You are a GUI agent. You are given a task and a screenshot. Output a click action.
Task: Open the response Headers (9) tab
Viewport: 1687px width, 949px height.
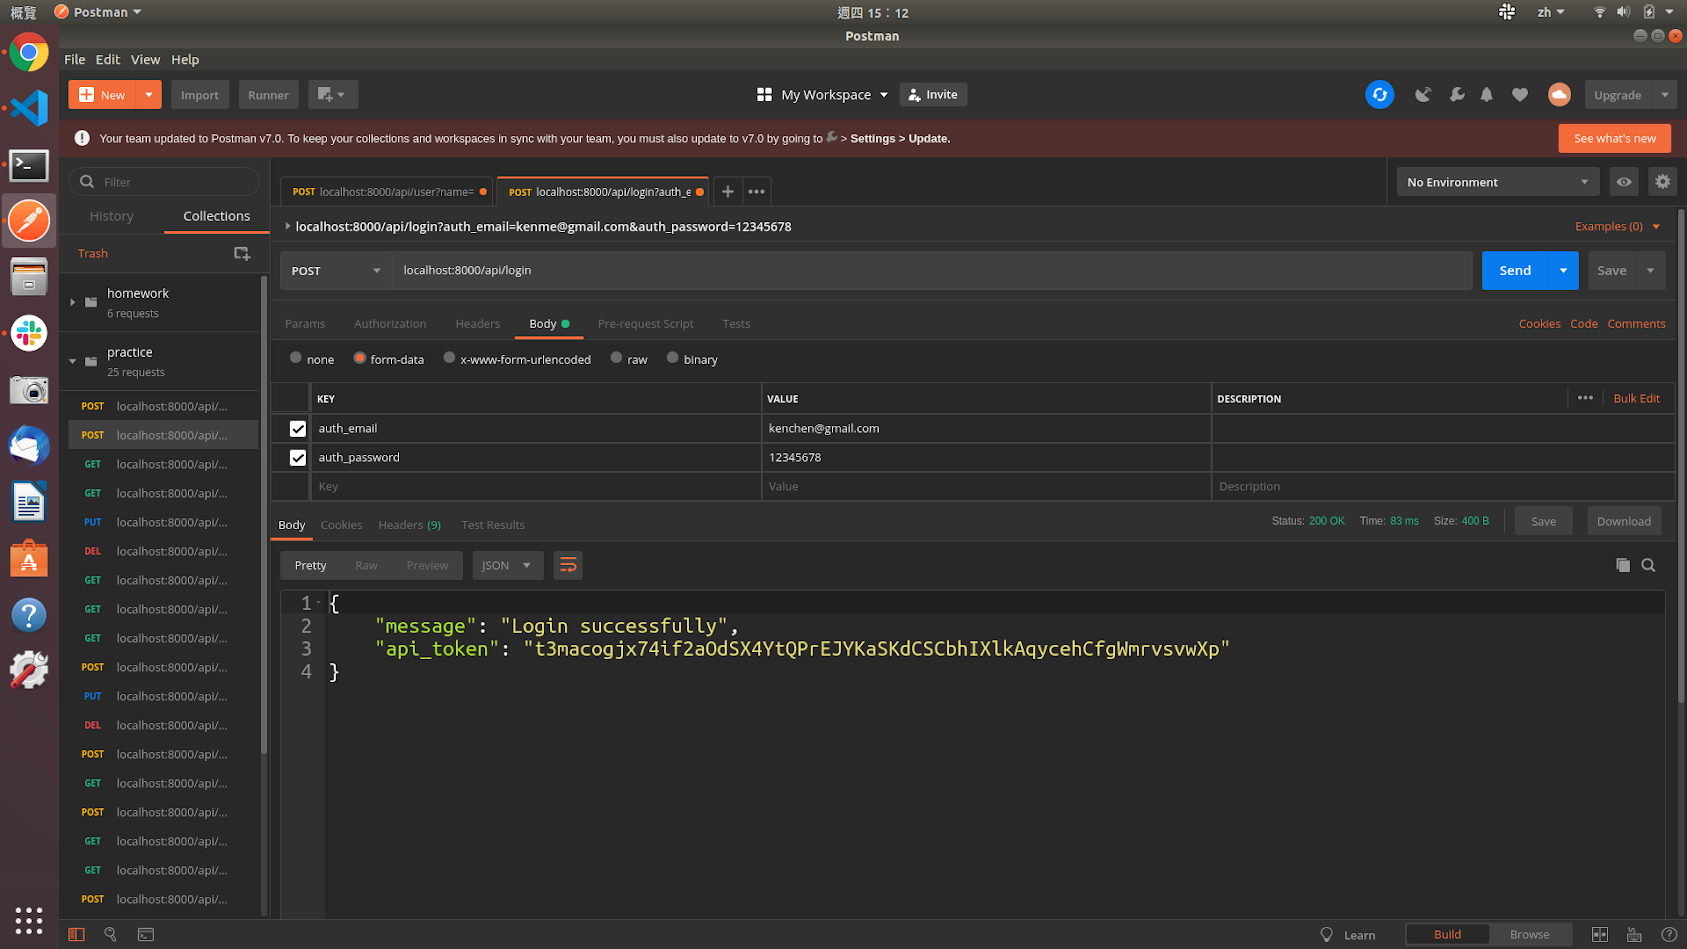click(x=409, y=524)
